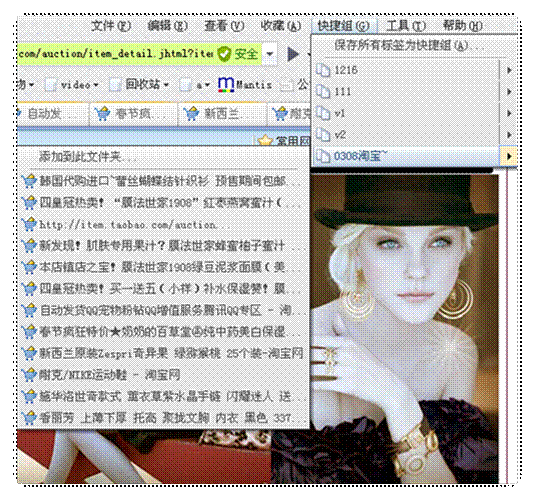Open 春节疯狂特价 奶奶的百草堂 bookmark

click(163, 332)
